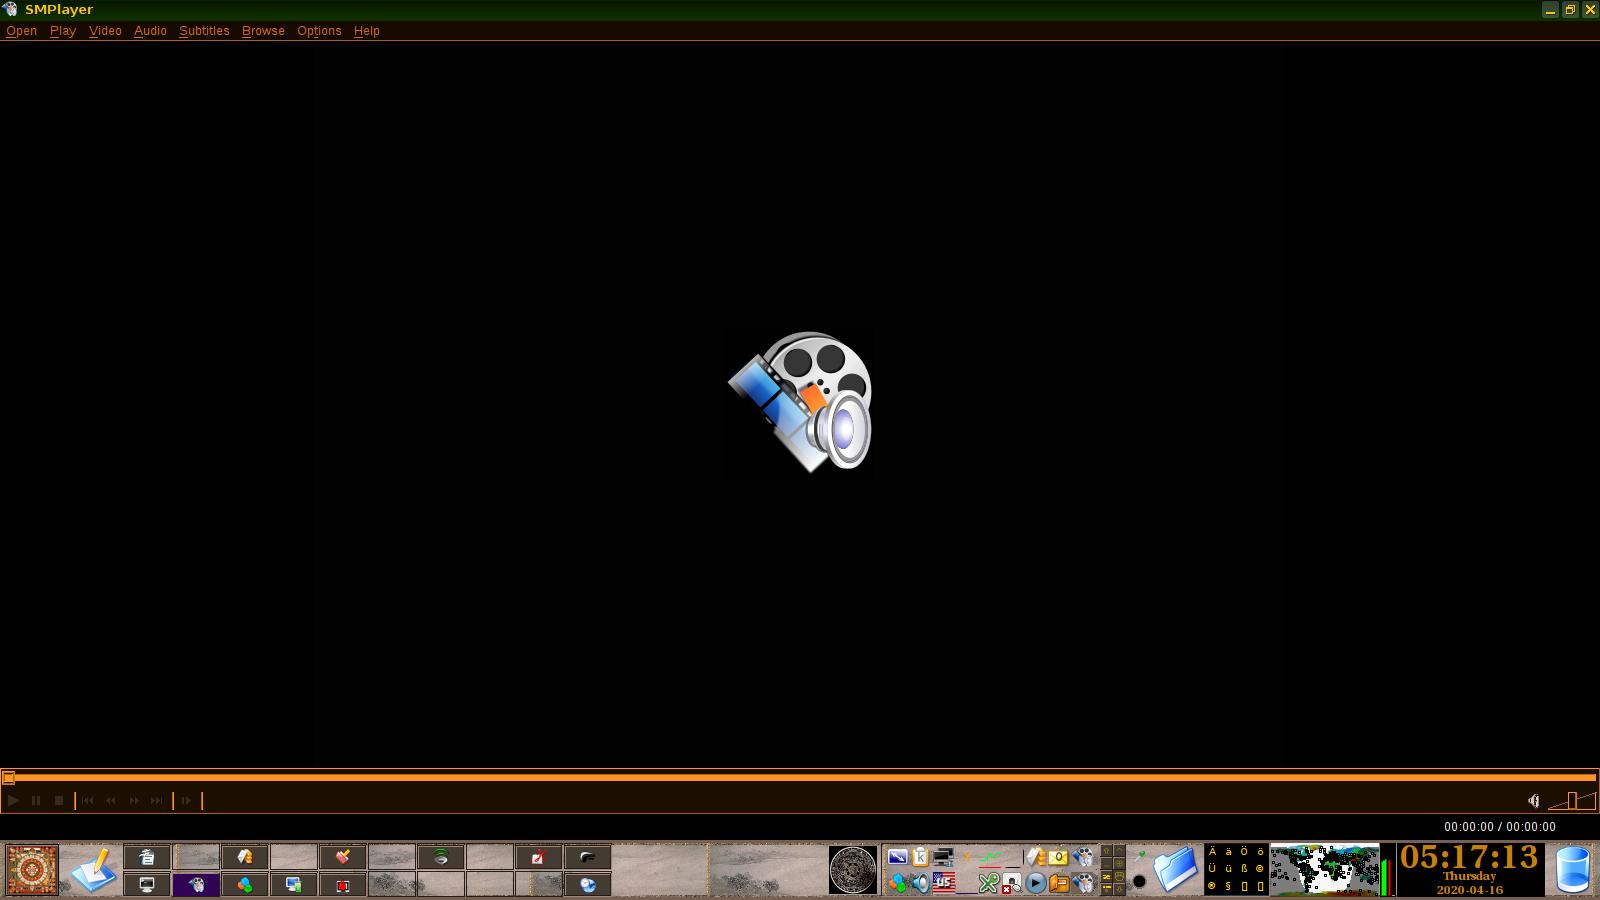
Task: Toggle mute with the speaker icon
Action: [1533, 800]
